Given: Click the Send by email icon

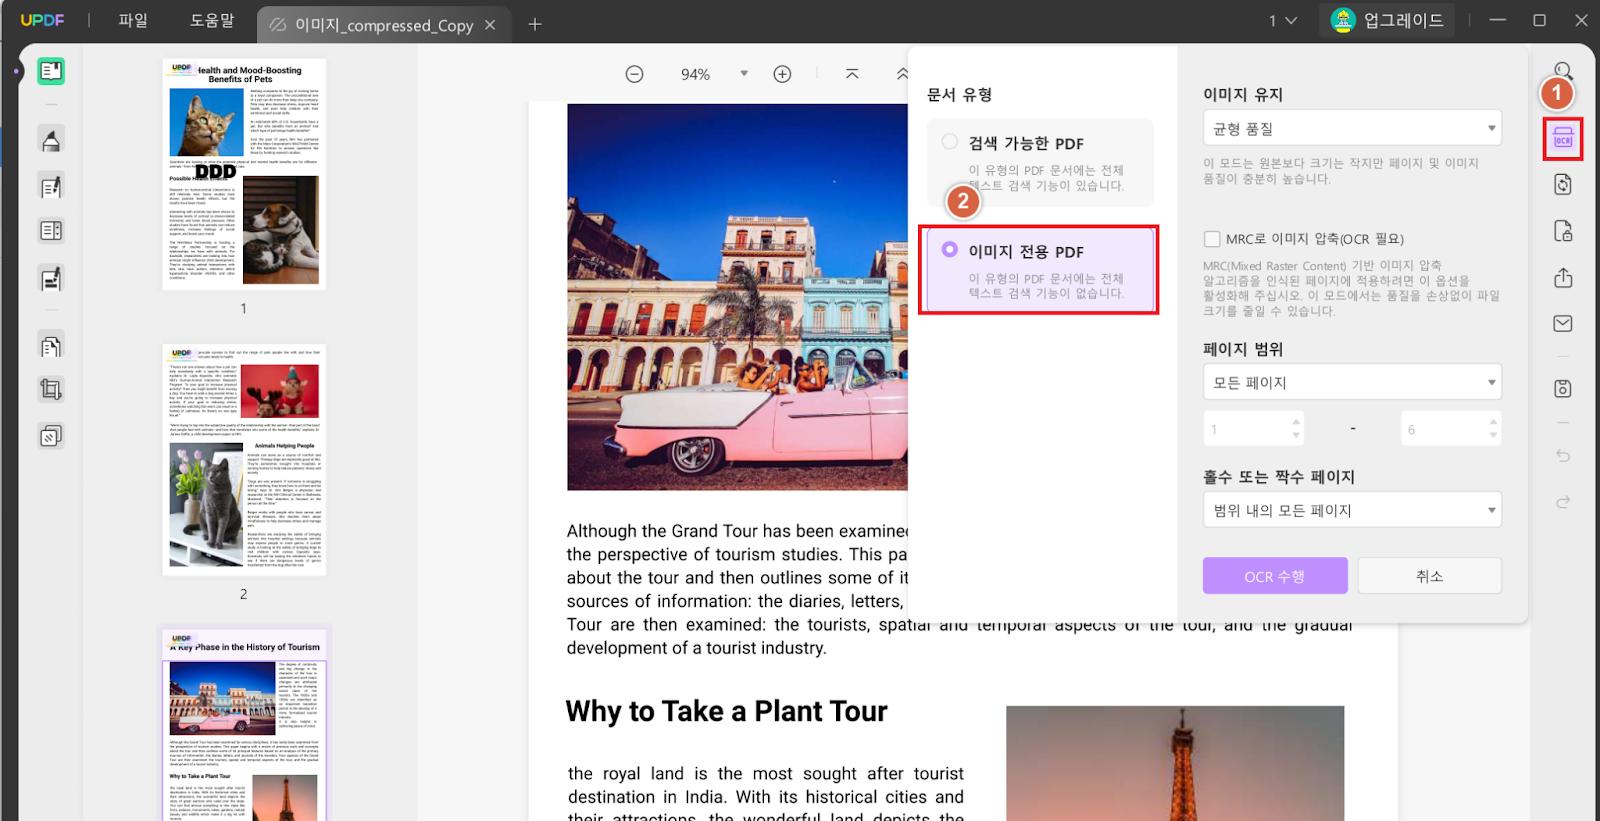Looking at the screenshot, I should (x=1563, y=323).
